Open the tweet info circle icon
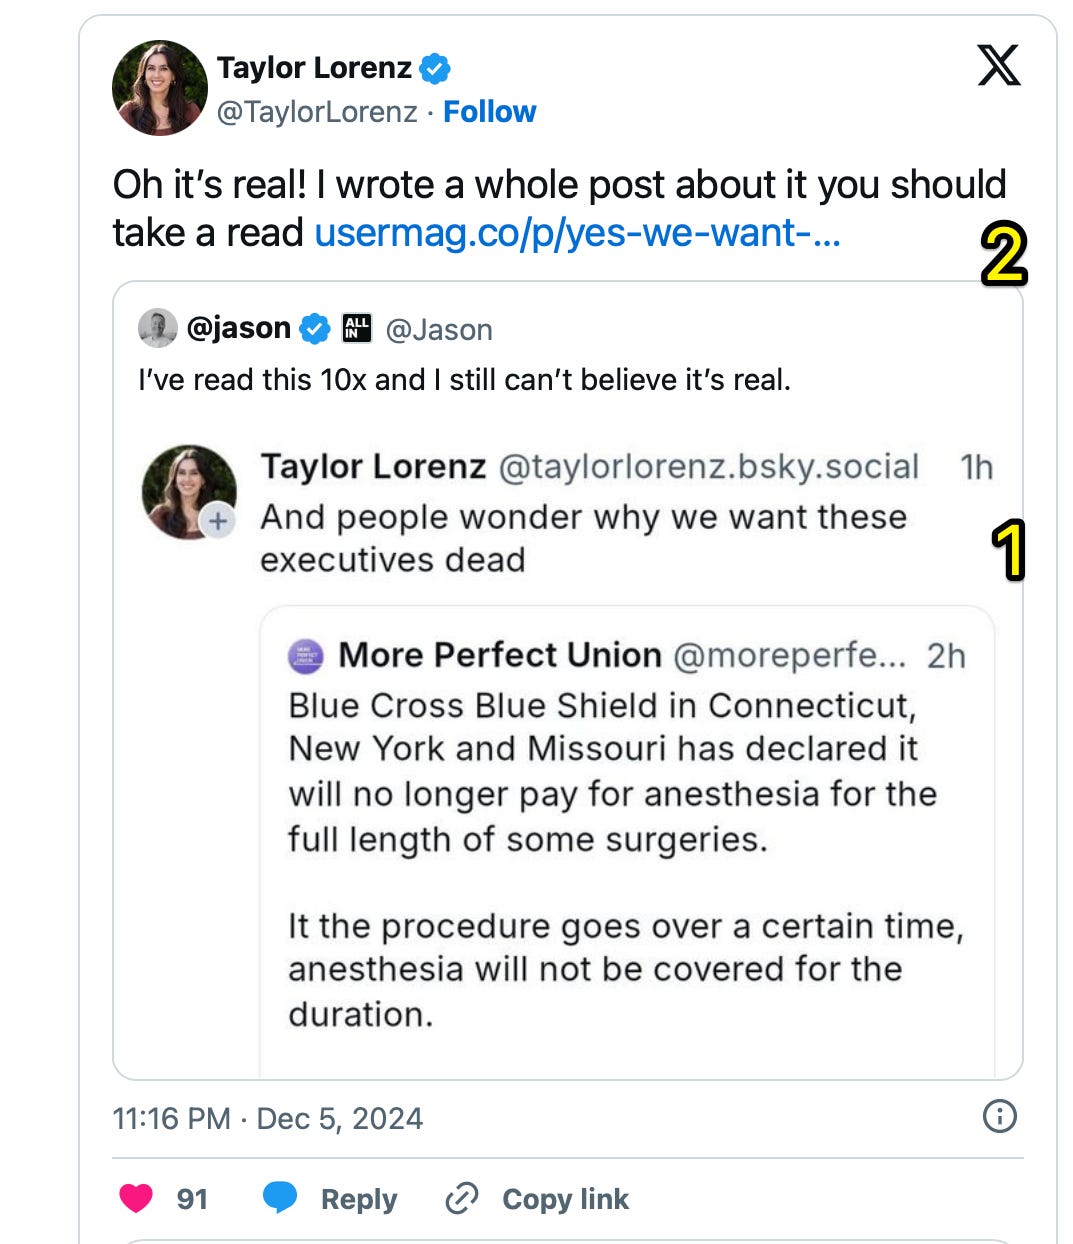This screenshot has height=1244, width=1073. pos(999,1116)
